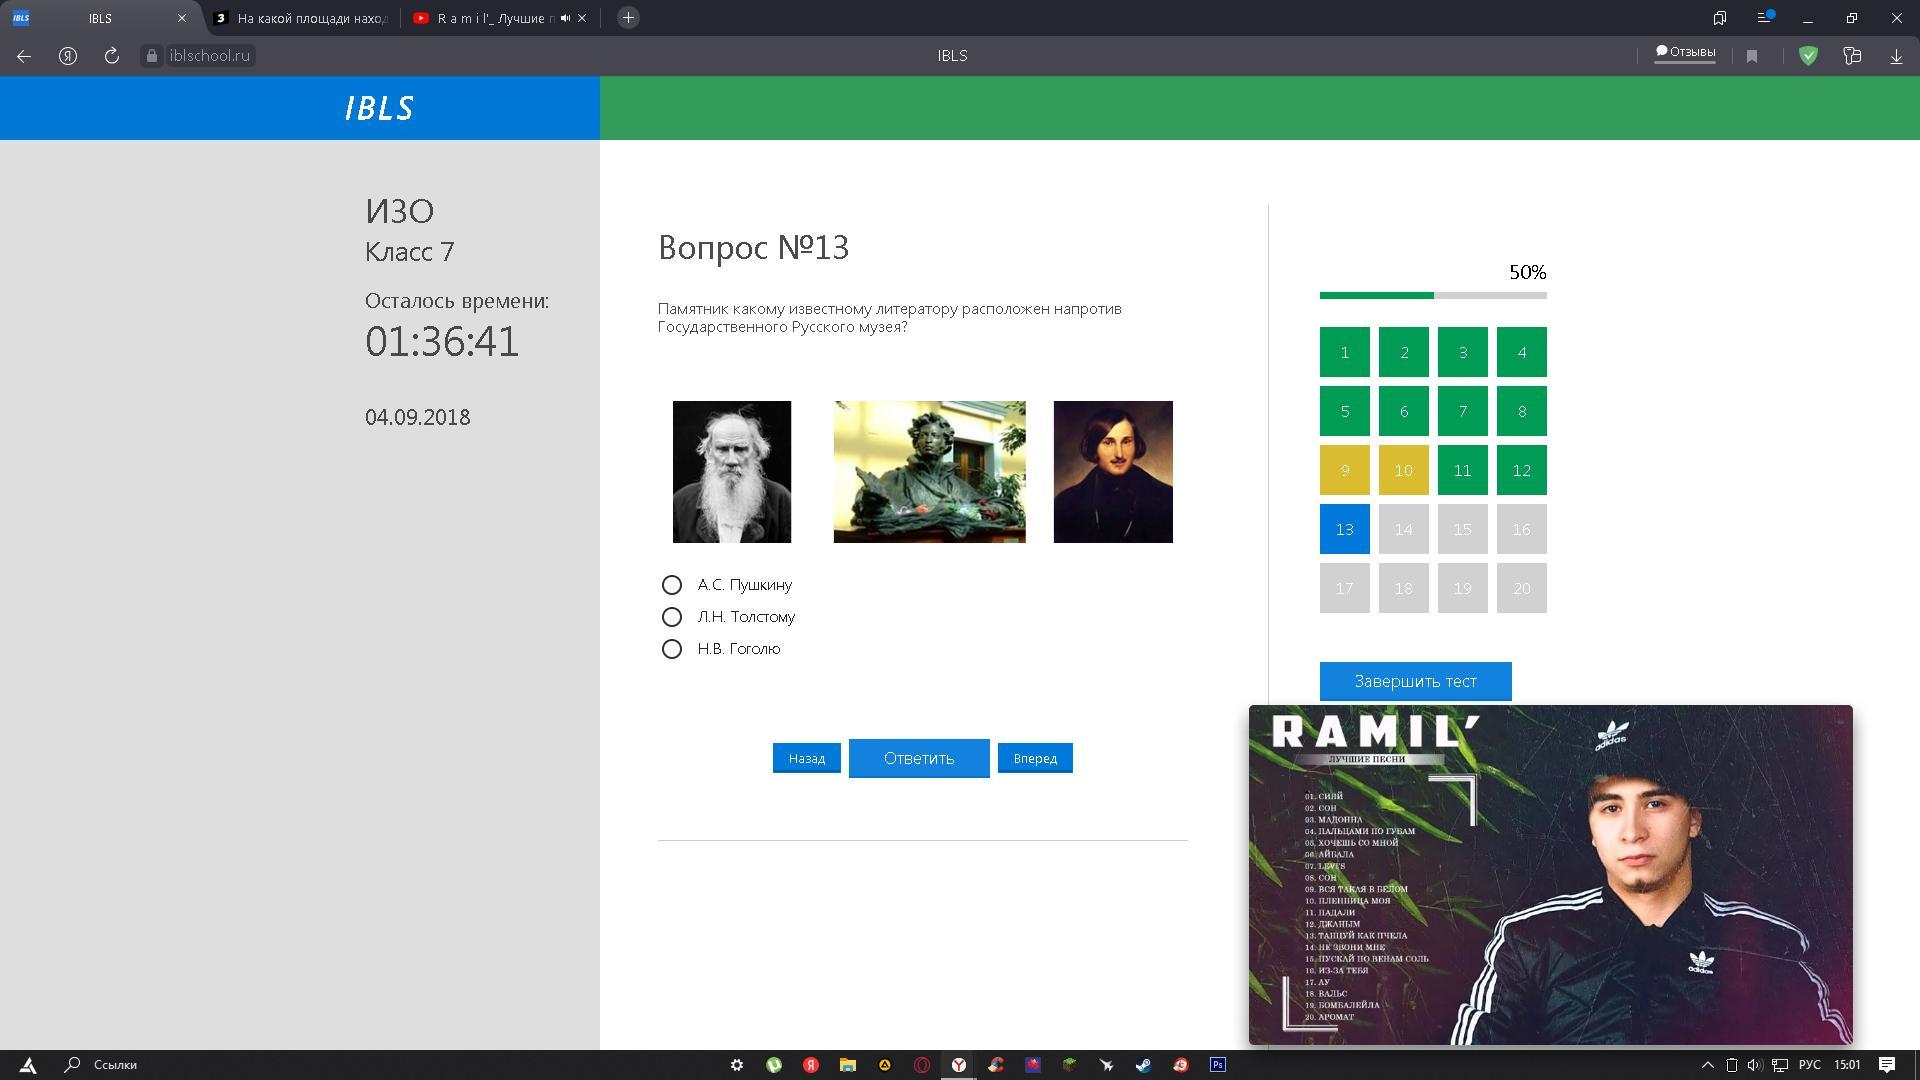This screenshot has height=1080, width=1920.
Task: Open the browser menu with blue dot
Action: click(x=1765, y=18)
